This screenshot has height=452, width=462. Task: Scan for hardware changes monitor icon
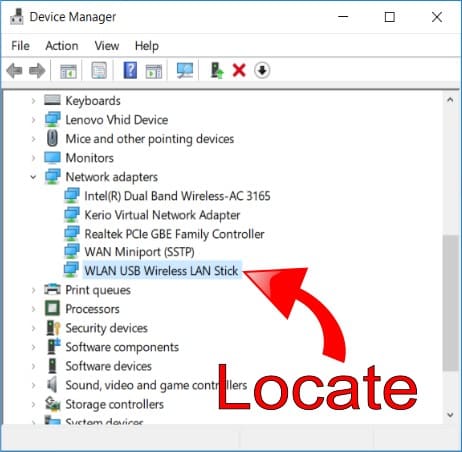point(185,70)
